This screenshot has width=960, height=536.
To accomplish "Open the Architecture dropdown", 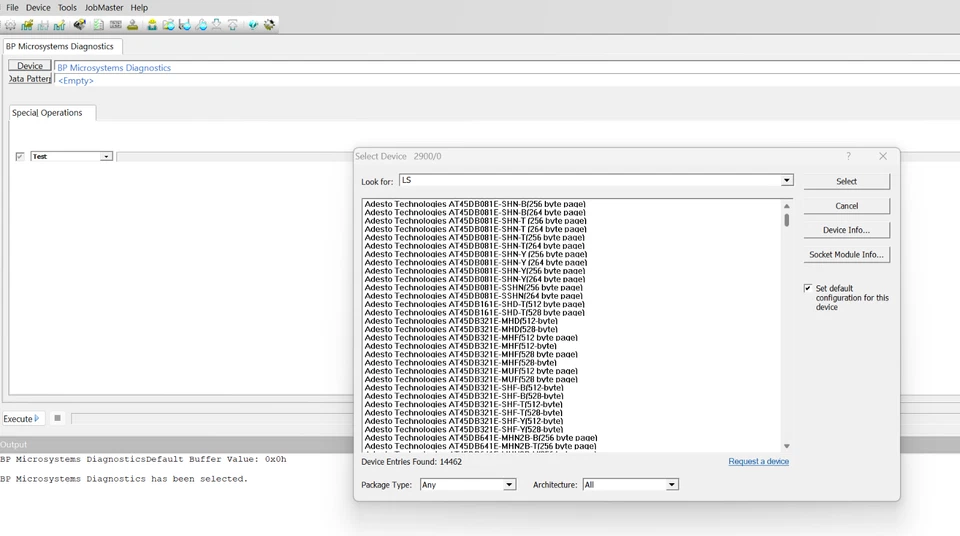I will [x=631, y=485].
